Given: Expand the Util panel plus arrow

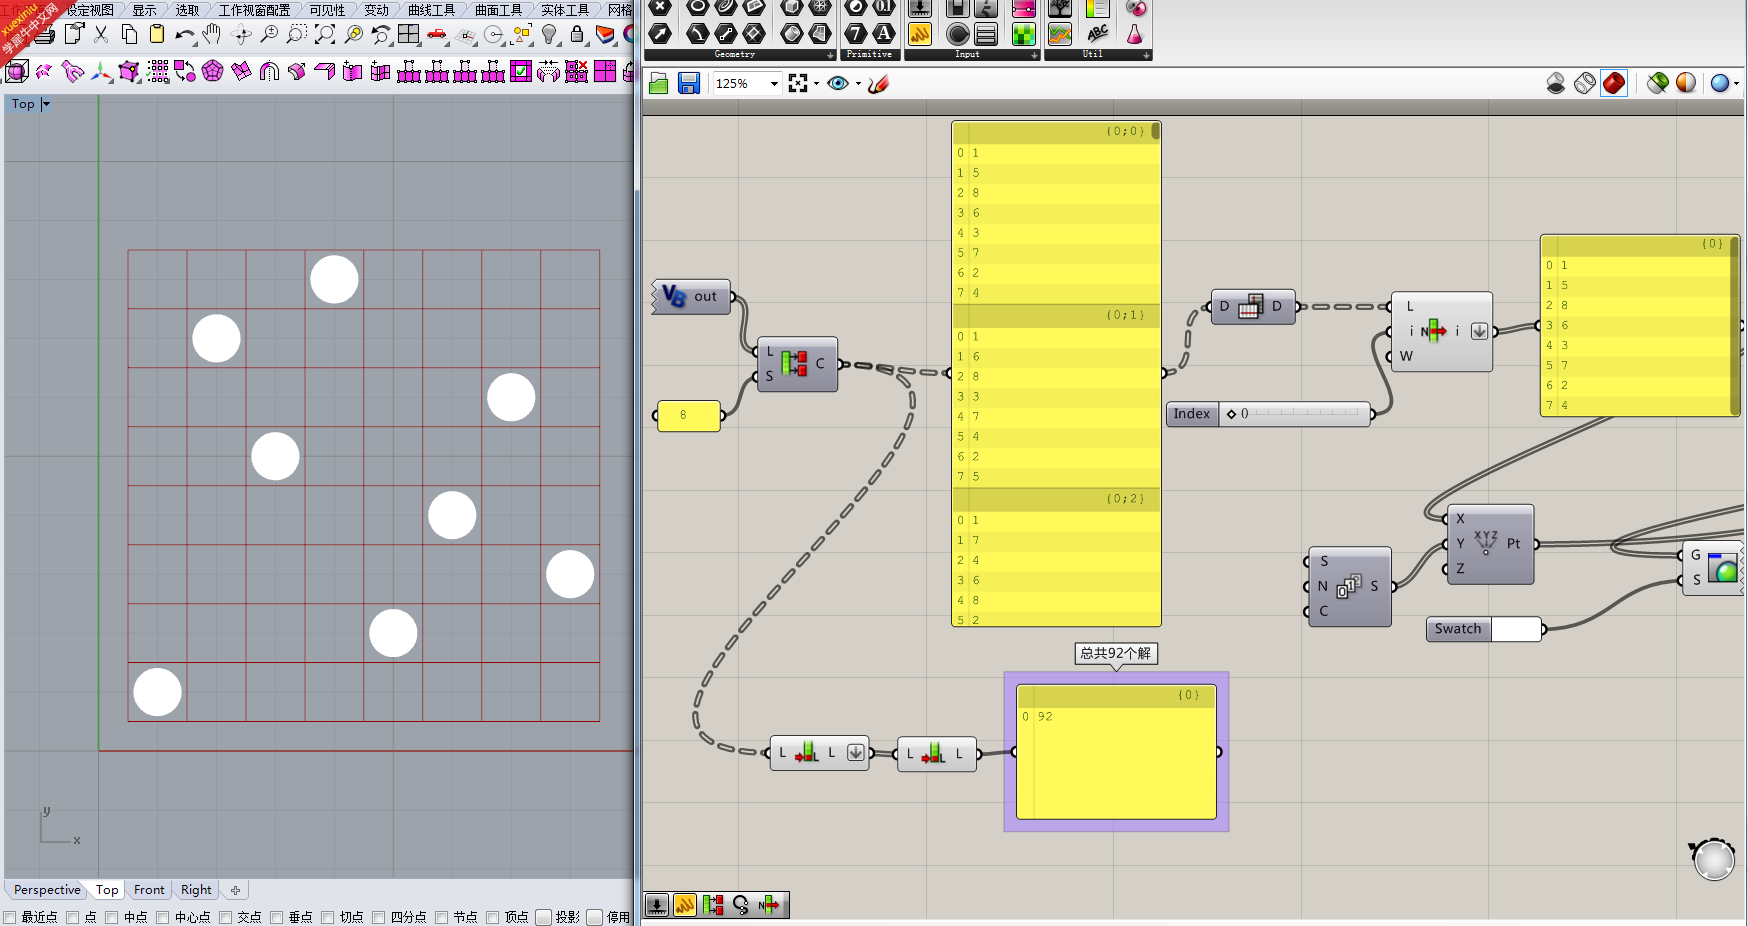Looking at the screenshot, I should (1146, 55).
